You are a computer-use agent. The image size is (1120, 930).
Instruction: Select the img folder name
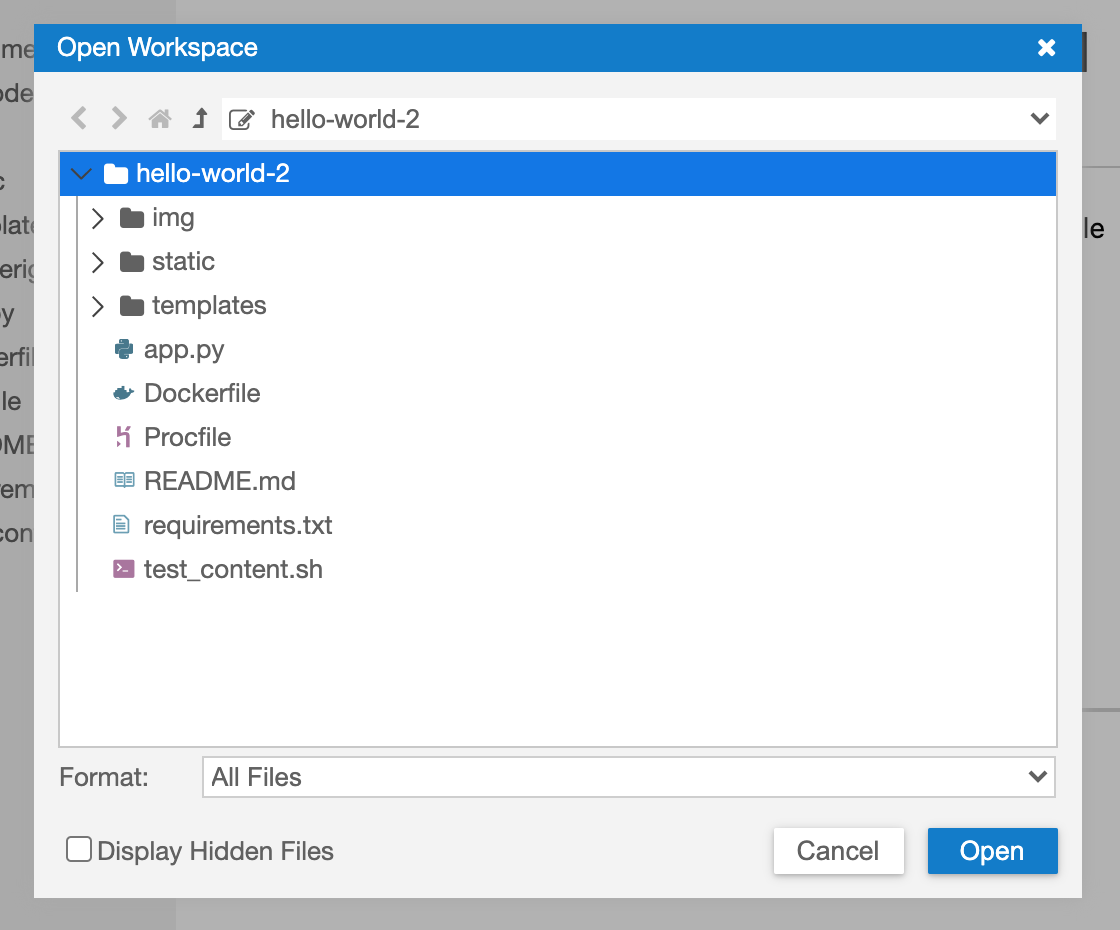pos(173,218)
